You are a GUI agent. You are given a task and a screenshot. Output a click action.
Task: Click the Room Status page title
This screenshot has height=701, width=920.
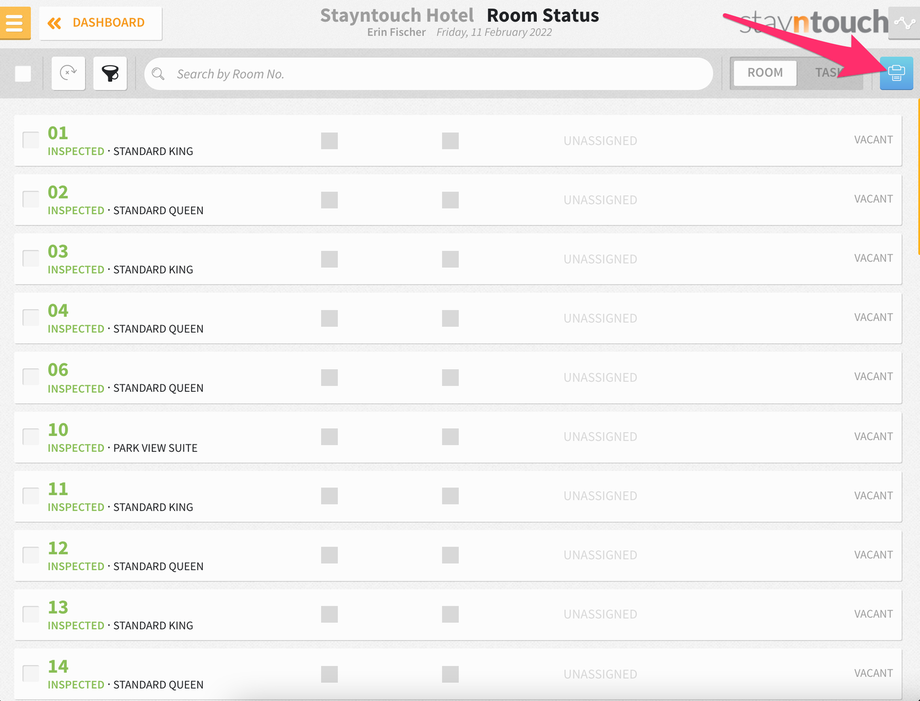click(543, 15)
